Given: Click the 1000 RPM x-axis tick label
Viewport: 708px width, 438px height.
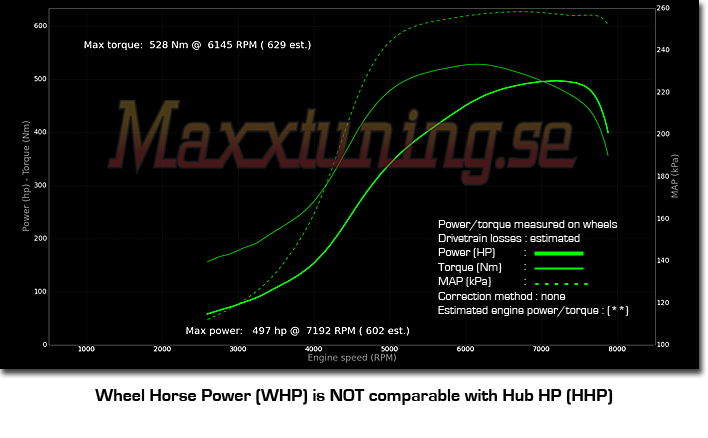Looking at the screenshot, I should point(86,349).
